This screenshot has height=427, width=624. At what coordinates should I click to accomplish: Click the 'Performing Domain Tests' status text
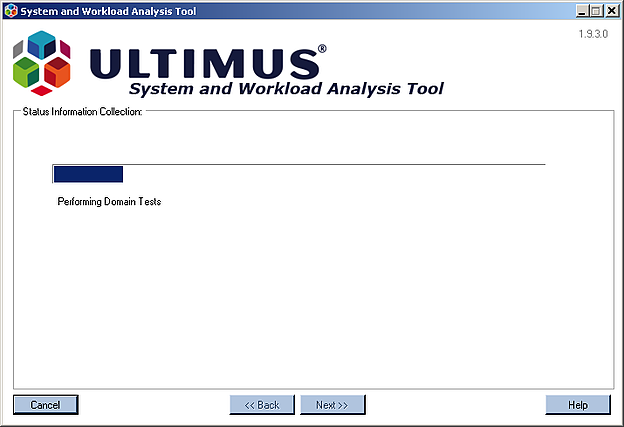(109, 201)
